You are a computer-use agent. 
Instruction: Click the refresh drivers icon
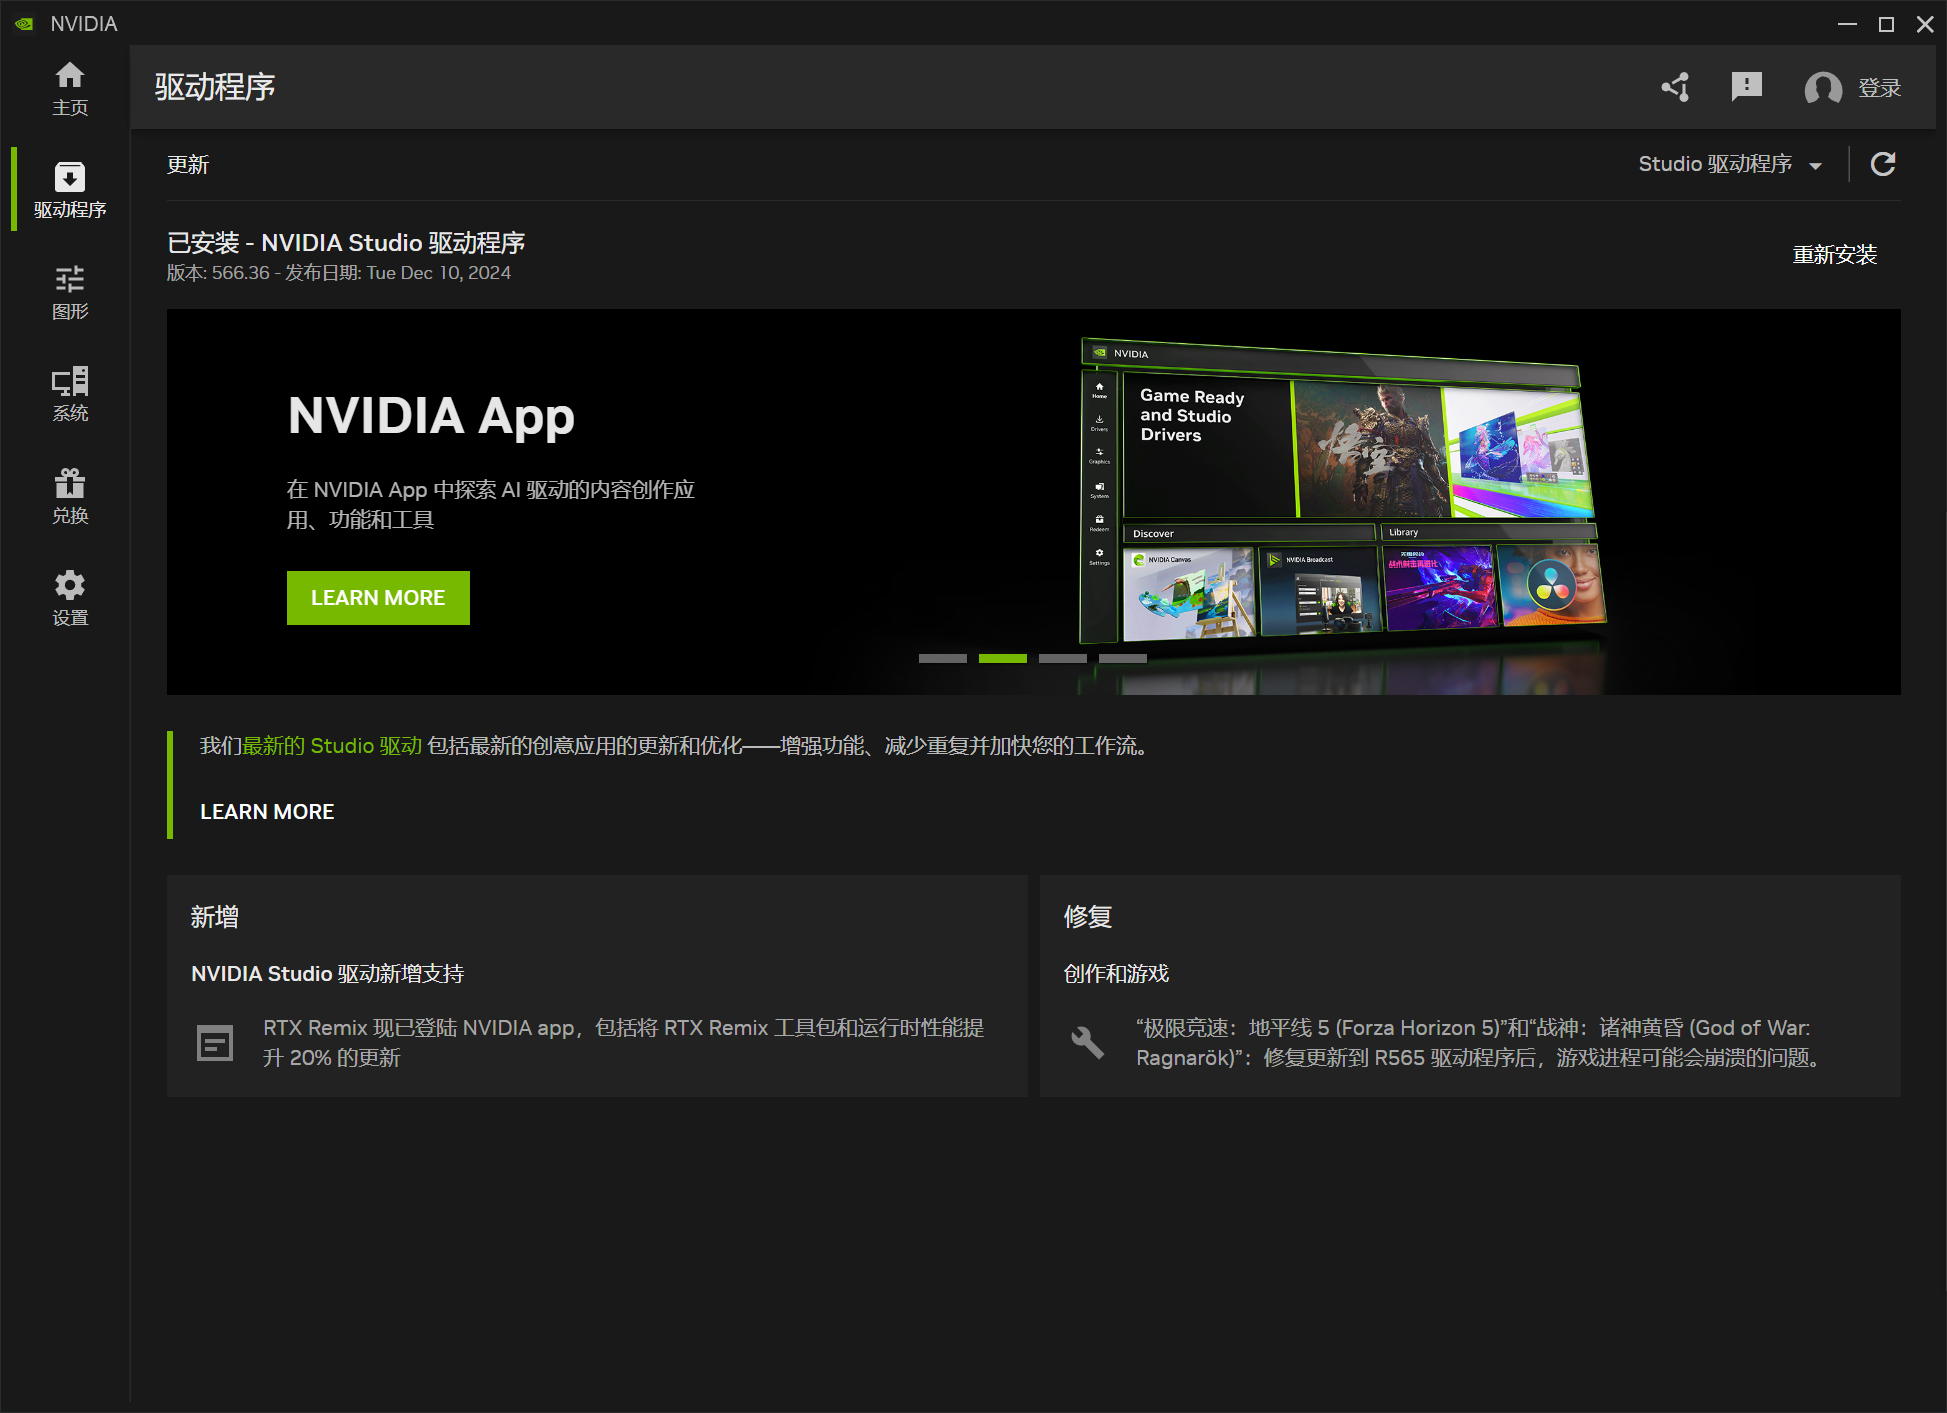pyautogui.click(x=1883, y=164)
